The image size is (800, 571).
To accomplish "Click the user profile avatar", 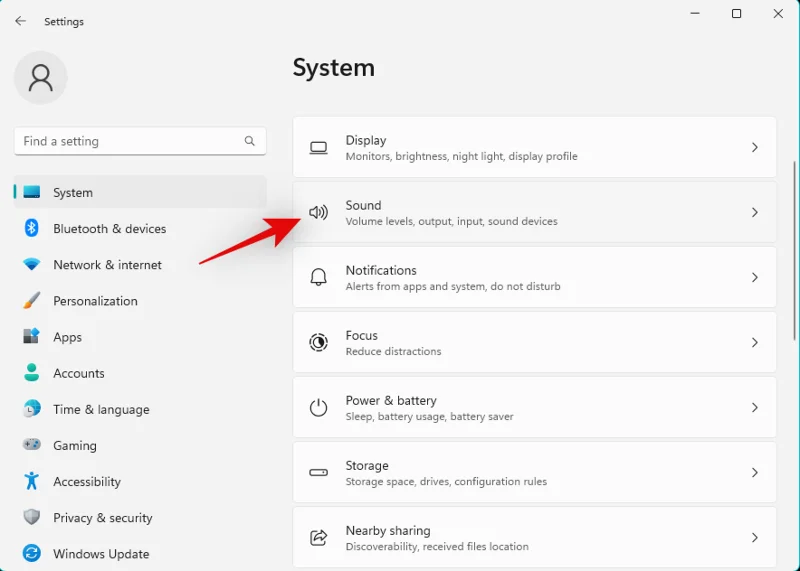I will click(41, 78).
